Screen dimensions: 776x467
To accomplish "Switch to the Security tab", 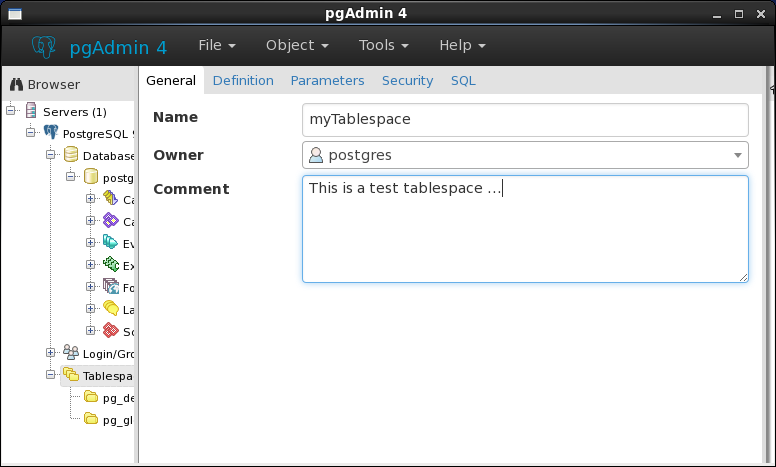I will point(407,81).
